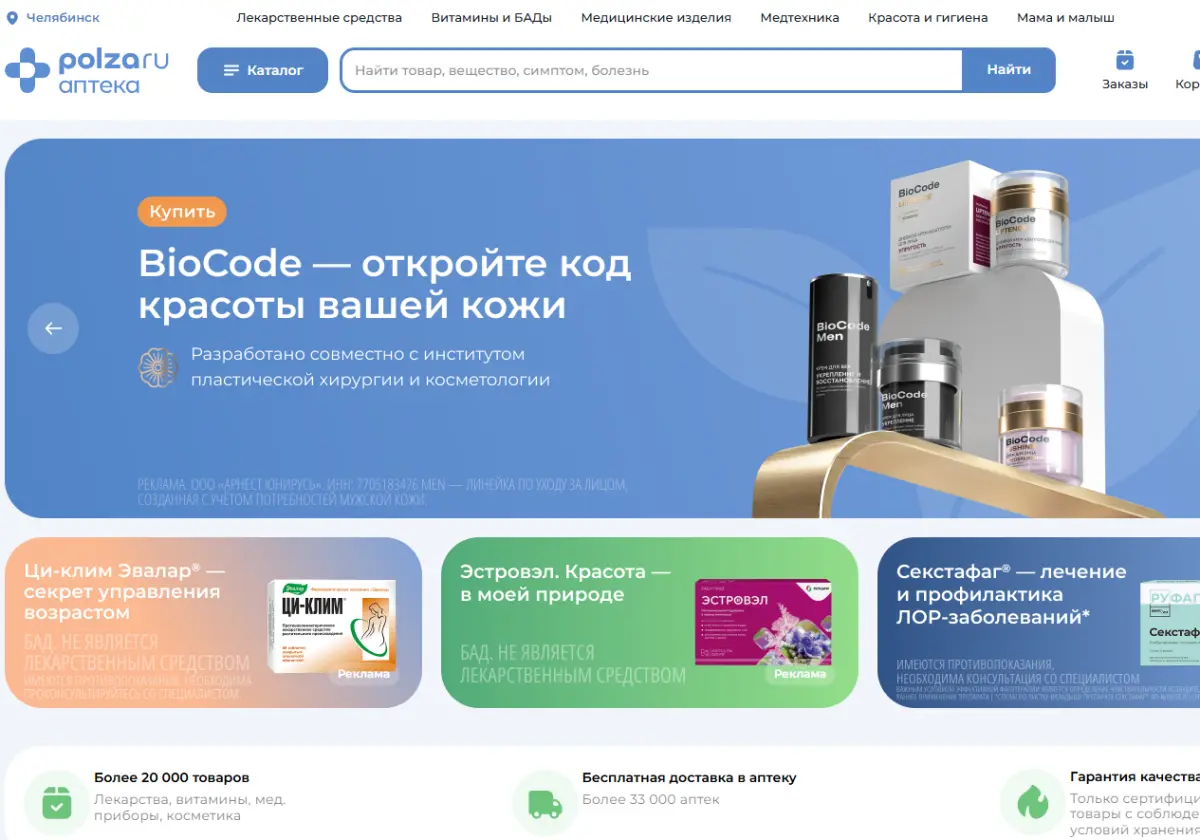This screenshot has width=1200, height=840.
Task: Open Красота и гигиена category
Action: tap(928, 18)
